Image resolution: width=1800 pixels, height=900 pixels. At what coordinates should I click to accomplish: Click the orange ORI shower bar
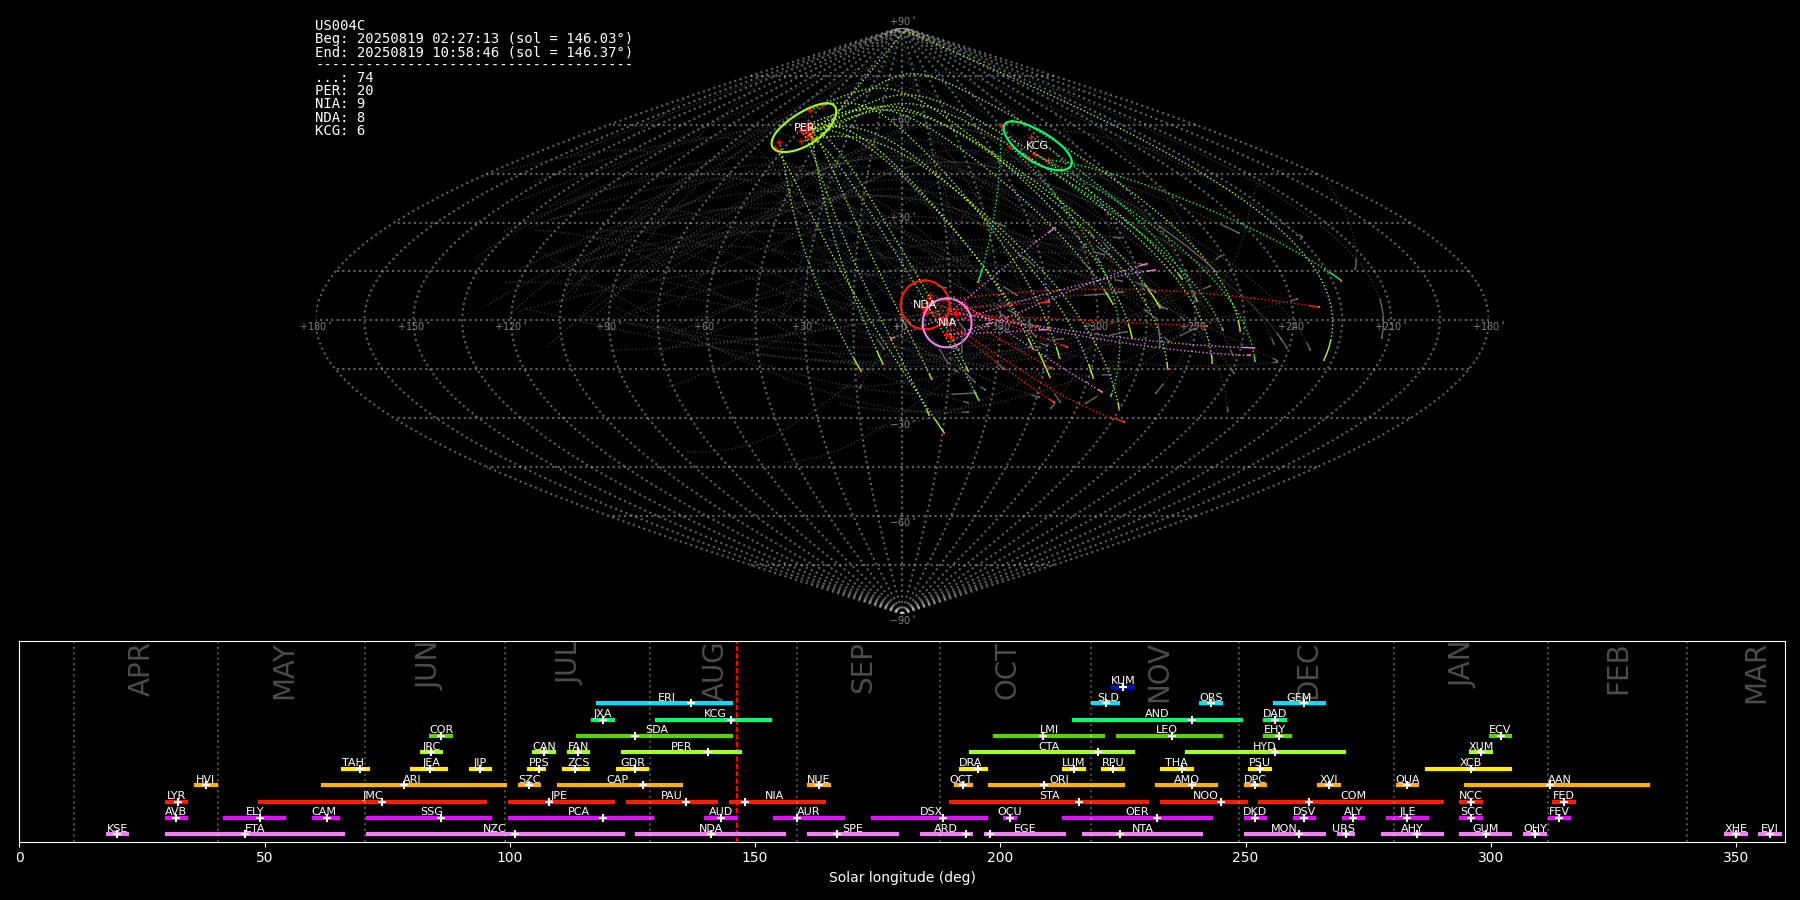(1056, 785)
